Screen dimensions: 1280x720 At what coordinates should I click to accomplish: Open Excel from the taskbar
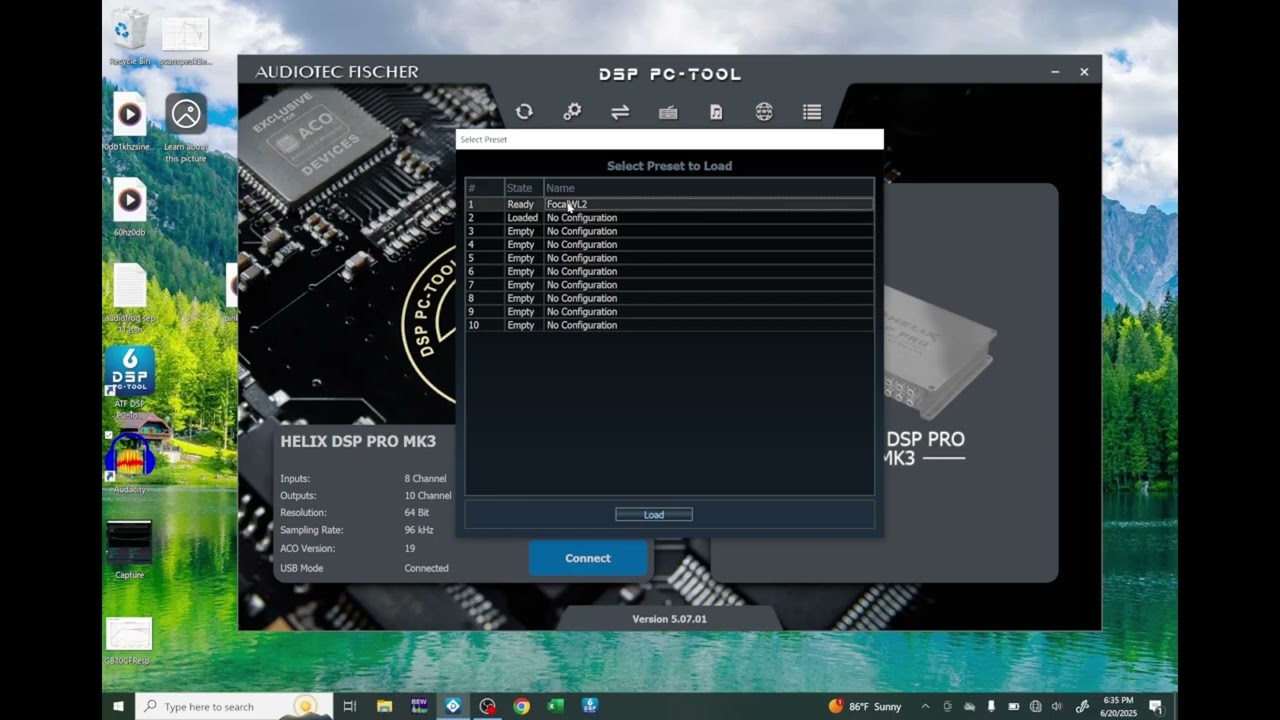pyautogui.click(x=555, y=706)
